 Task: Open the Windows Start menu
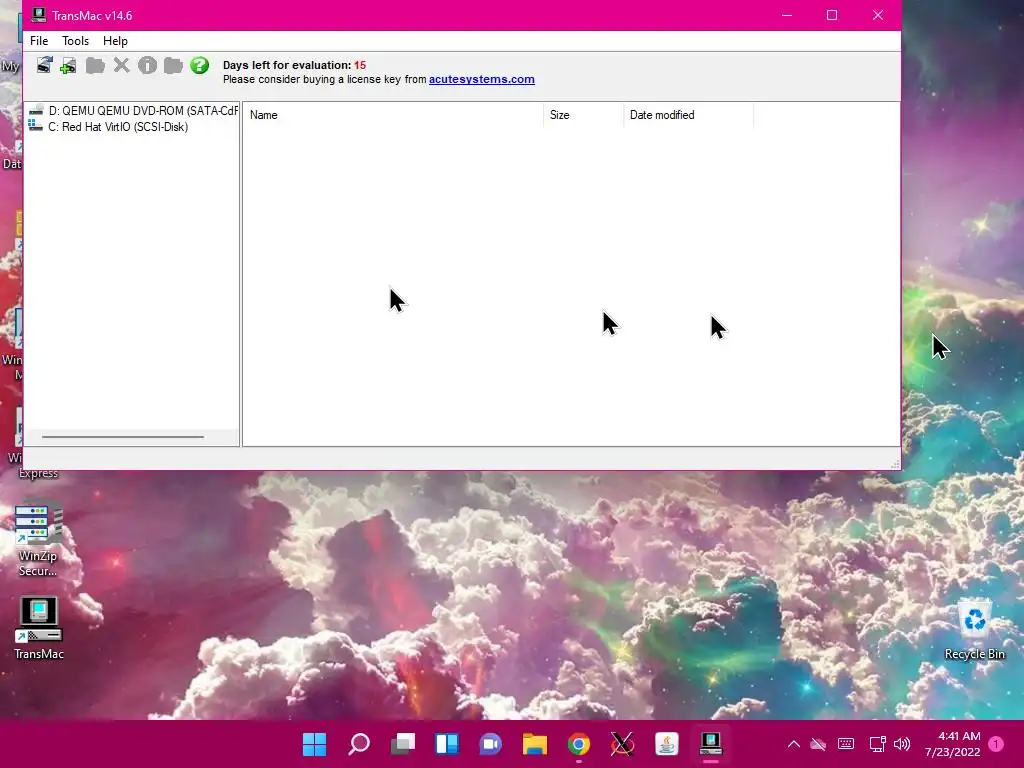pyautogui.click(x=314, y=744)
